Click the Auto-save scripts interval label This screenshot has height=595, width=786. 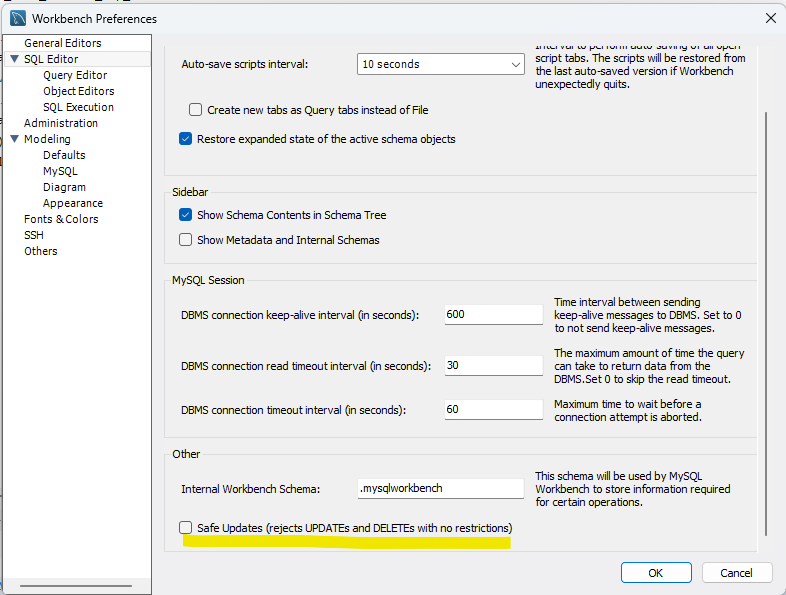[x=245, y=65]
